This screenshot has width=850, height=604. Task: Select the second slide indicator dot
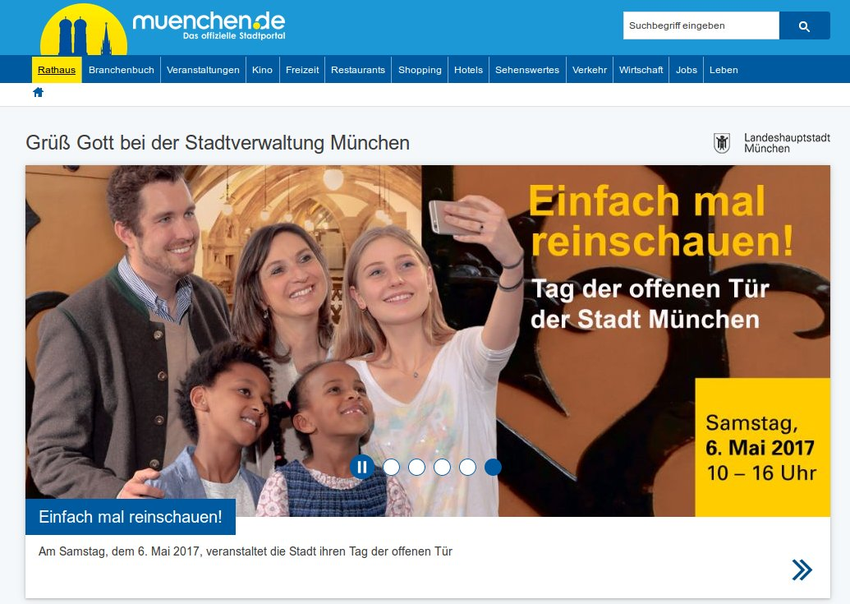[x=417, y=467]
